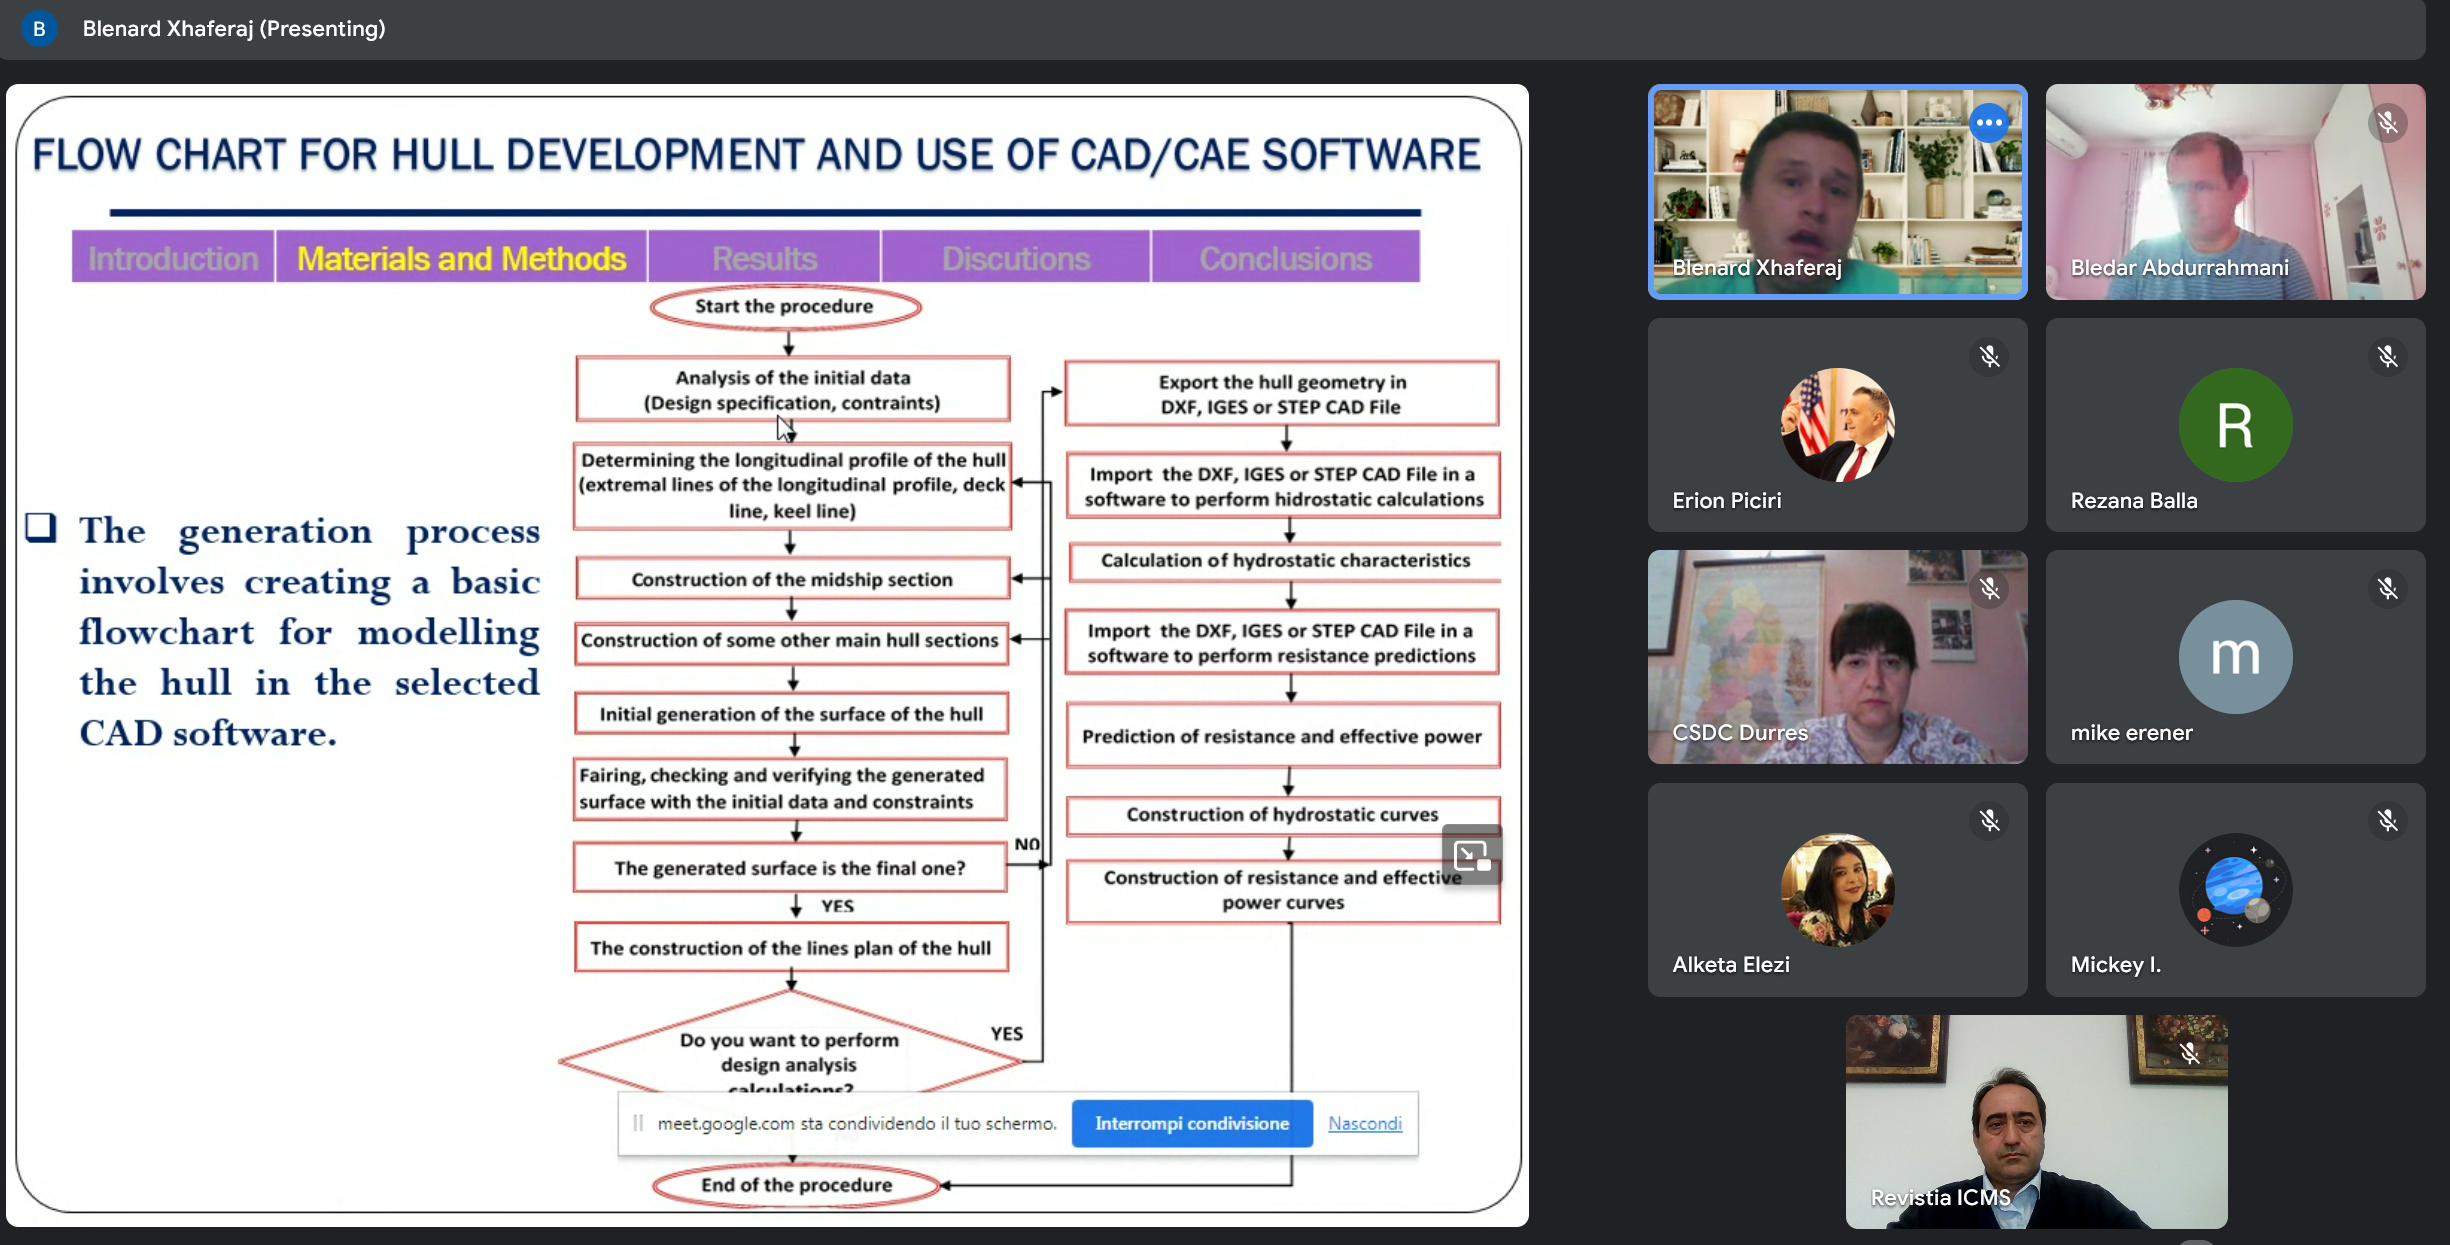Select Blenard Xhaferaj's video thumbnail

(1837, 192)
